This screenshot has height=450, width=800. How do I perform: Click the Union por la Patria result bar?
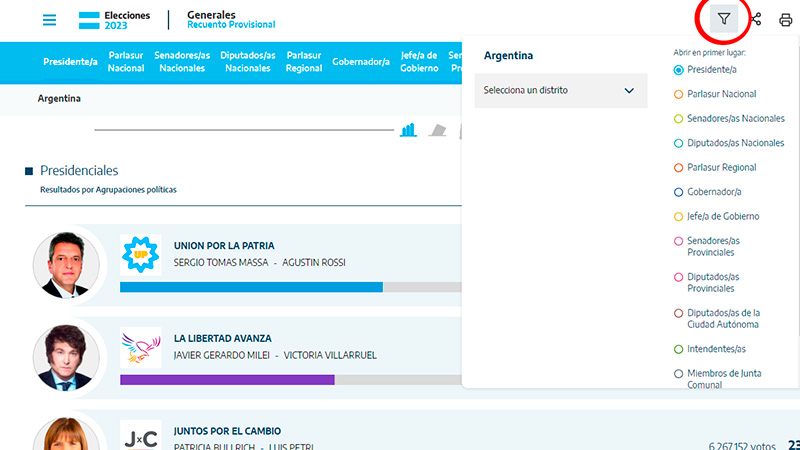(252, 287)
